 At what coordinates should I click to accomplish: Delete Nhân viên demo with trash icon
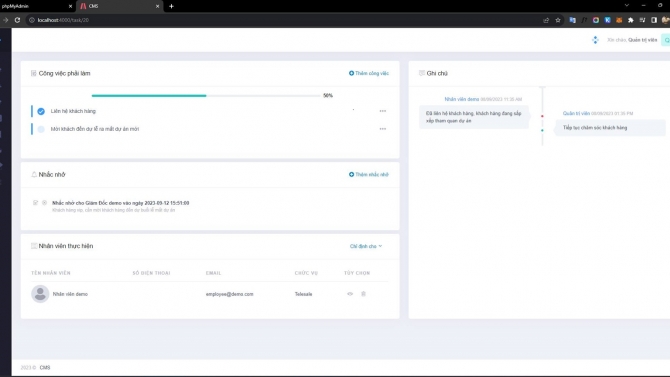pyautogui.click(x=364, y=294)
